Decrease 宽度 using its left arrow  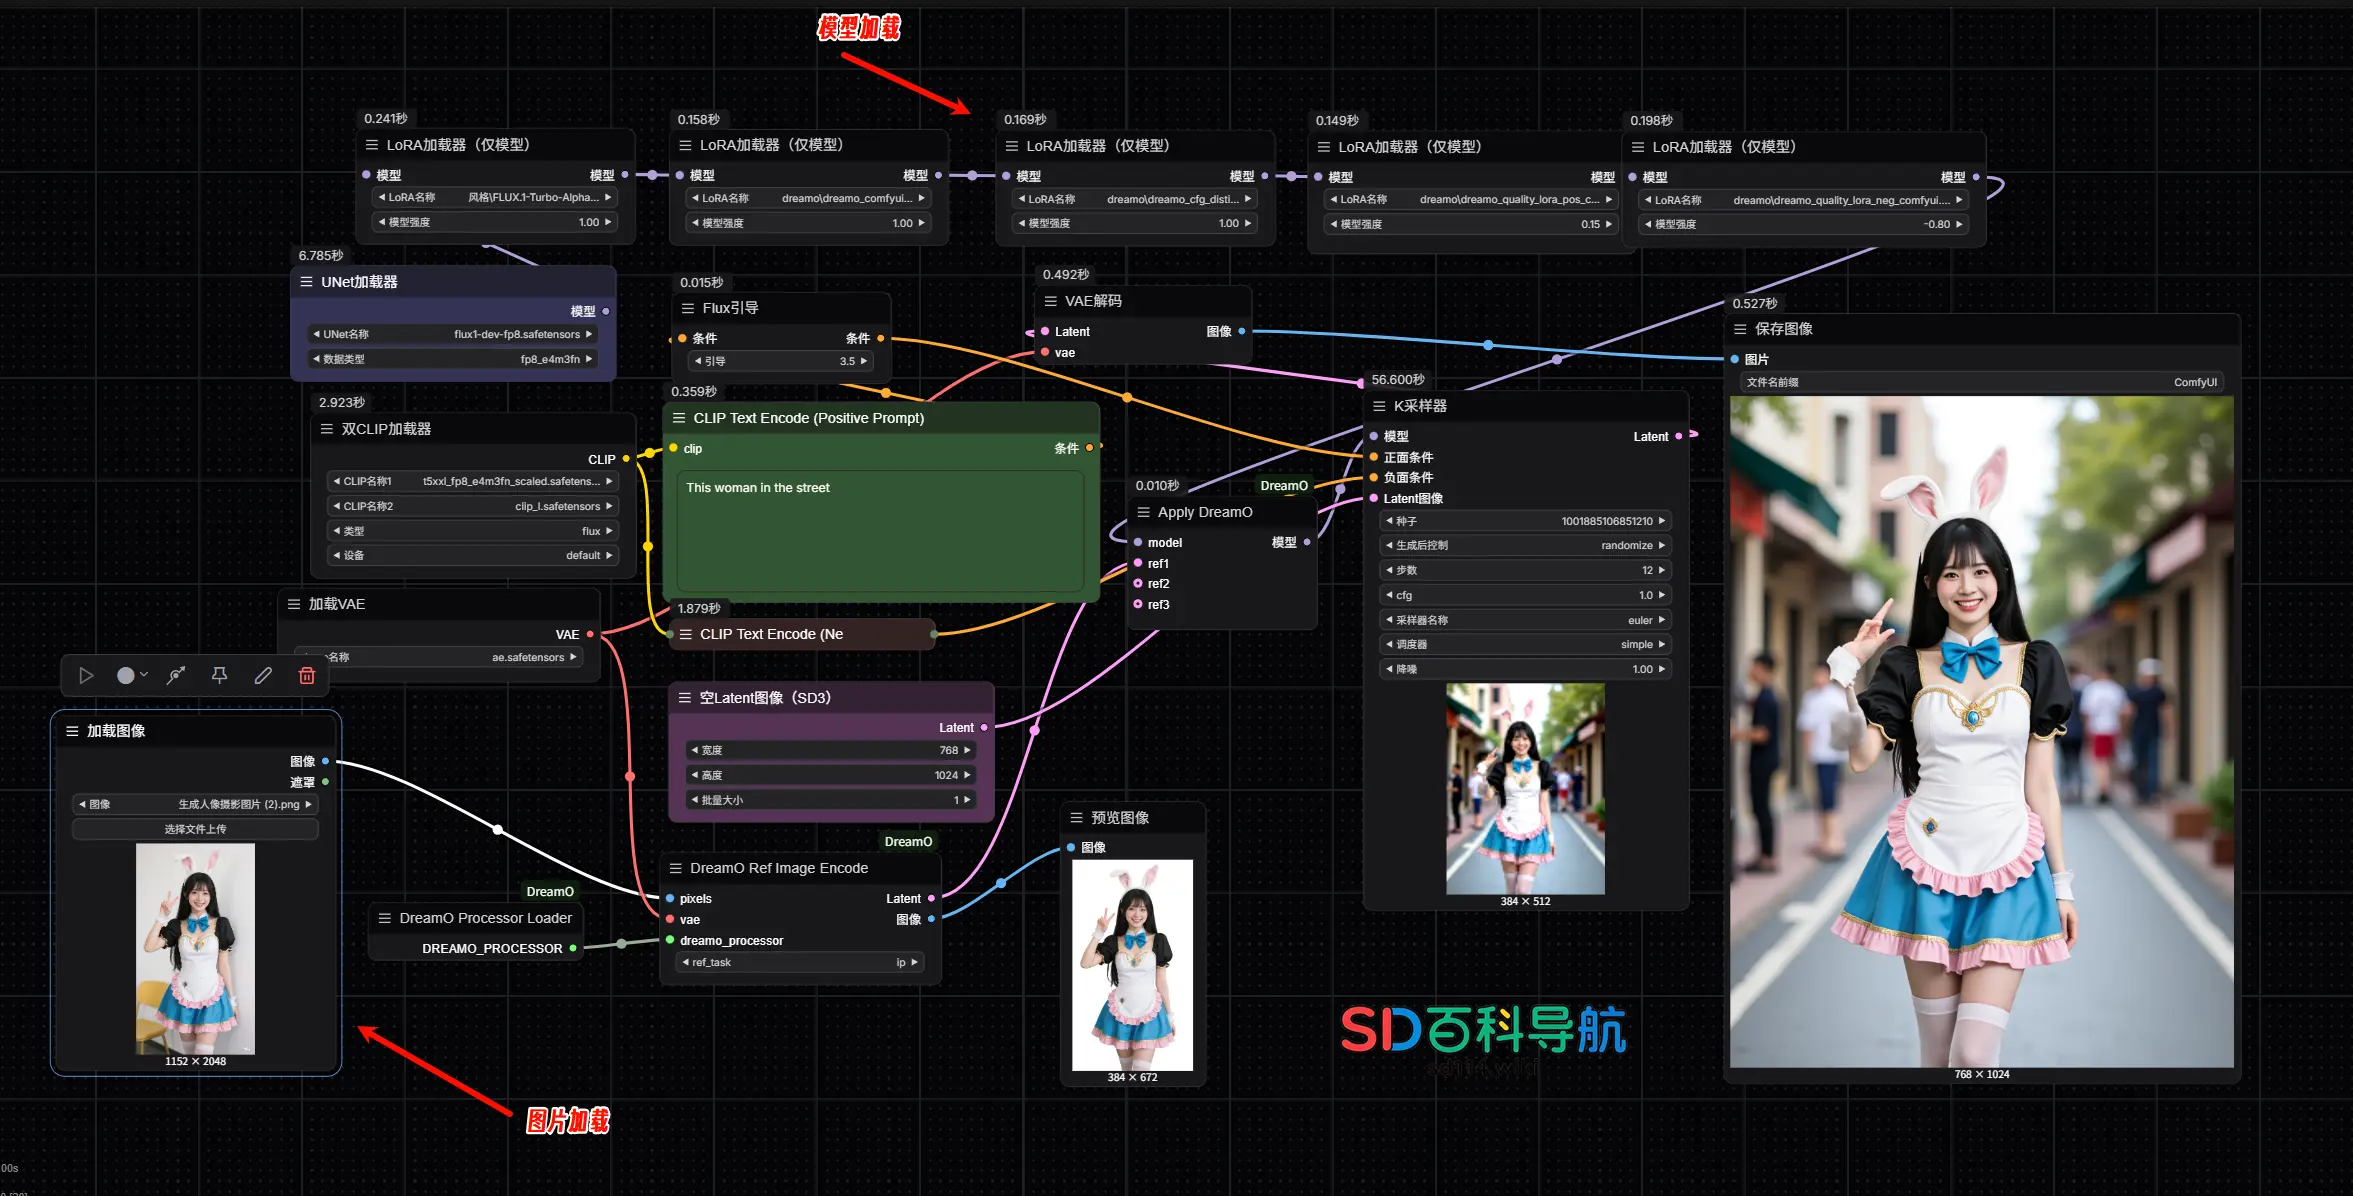coord(694,751)
